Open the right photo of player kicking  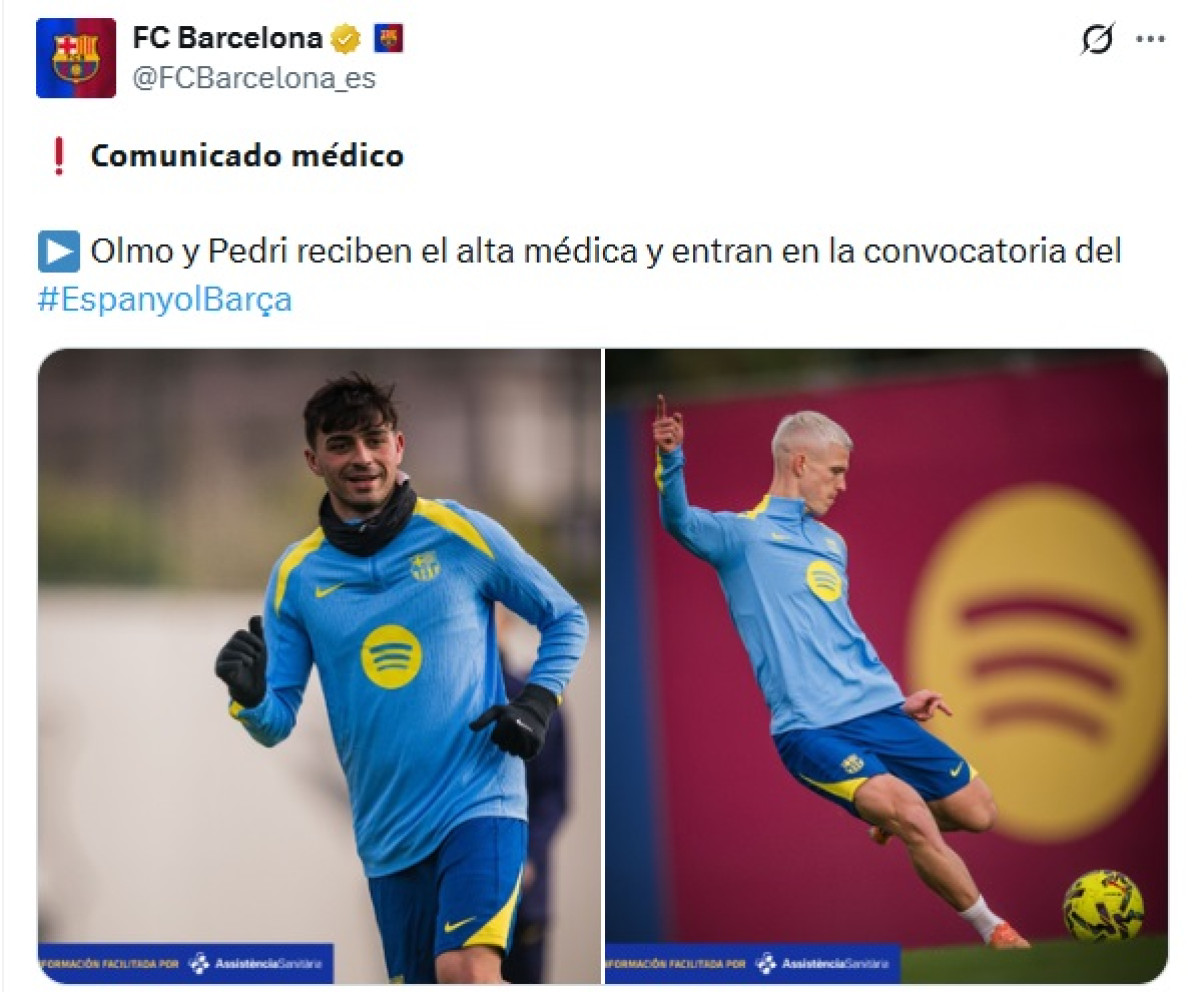[886, 666]
